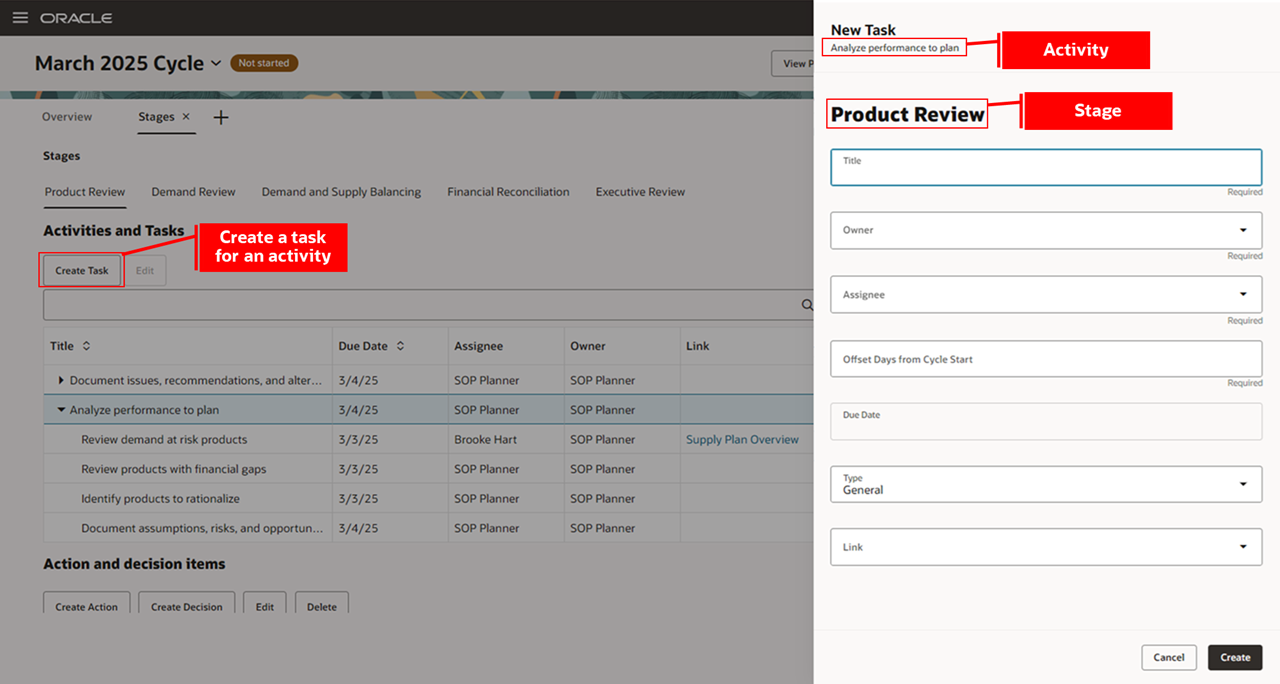Collapse the Analyze performance to plan row
Image resolution: width=1280 pixels, height=684 pixels.
(61, 410)
